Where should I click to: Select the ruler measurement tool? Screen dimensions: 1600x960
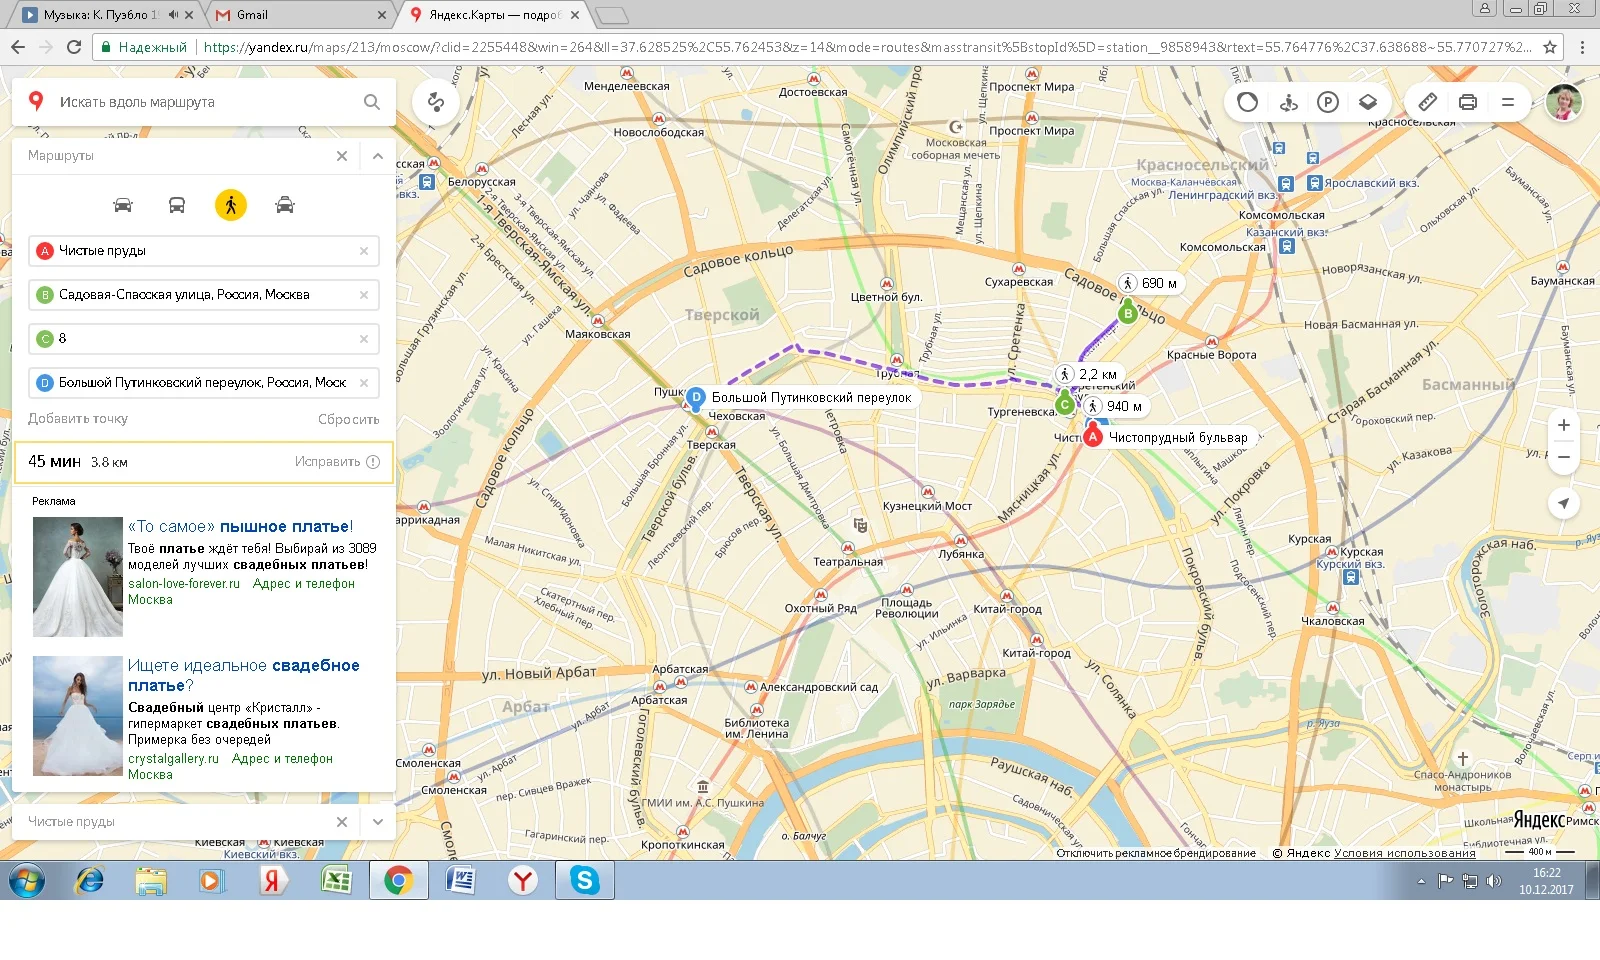tap(1428, 102)
